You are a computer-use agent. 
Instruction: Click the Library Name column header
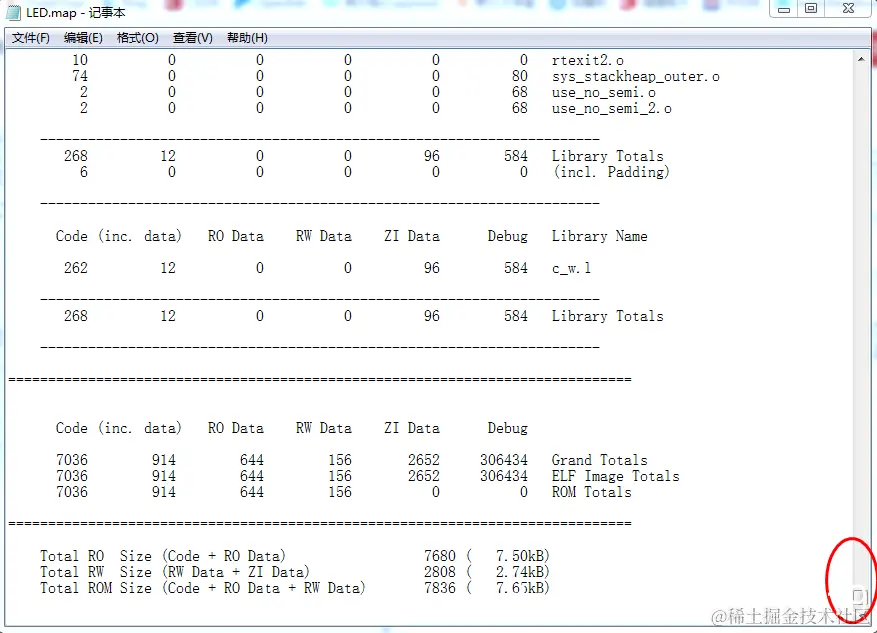[x=599, y=237]
